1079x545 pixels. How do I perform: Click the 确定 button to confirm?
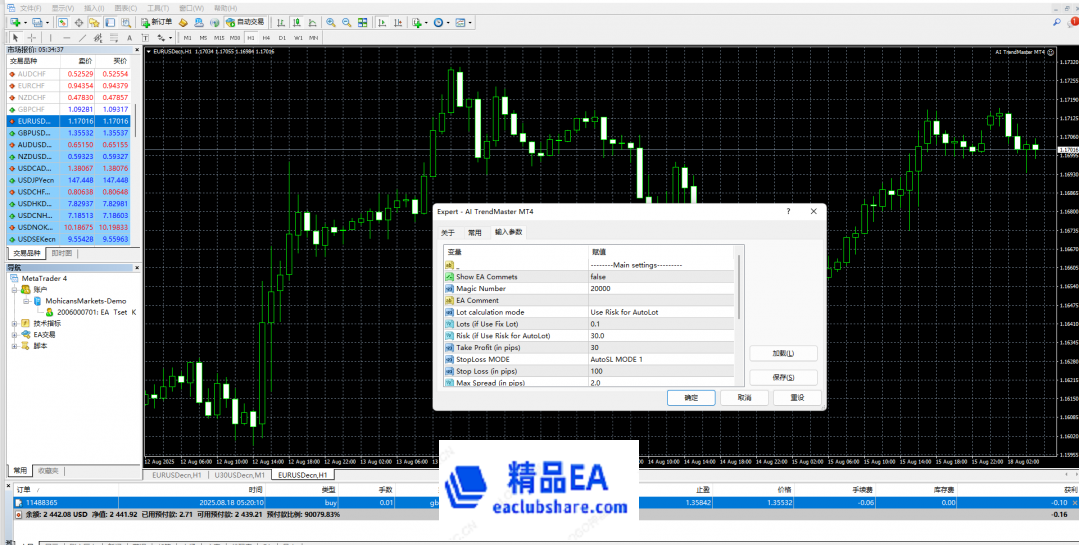pos(691,398)
